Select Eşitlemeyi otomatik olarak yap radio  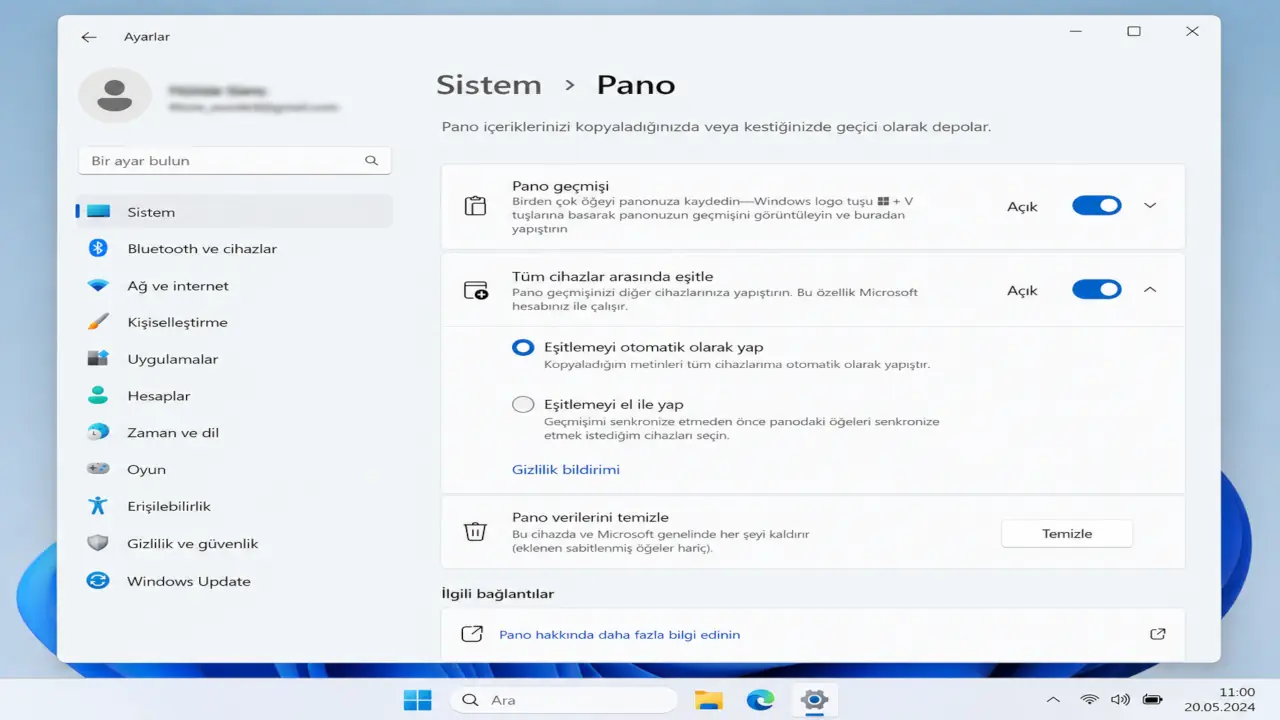tap(523, 347)
